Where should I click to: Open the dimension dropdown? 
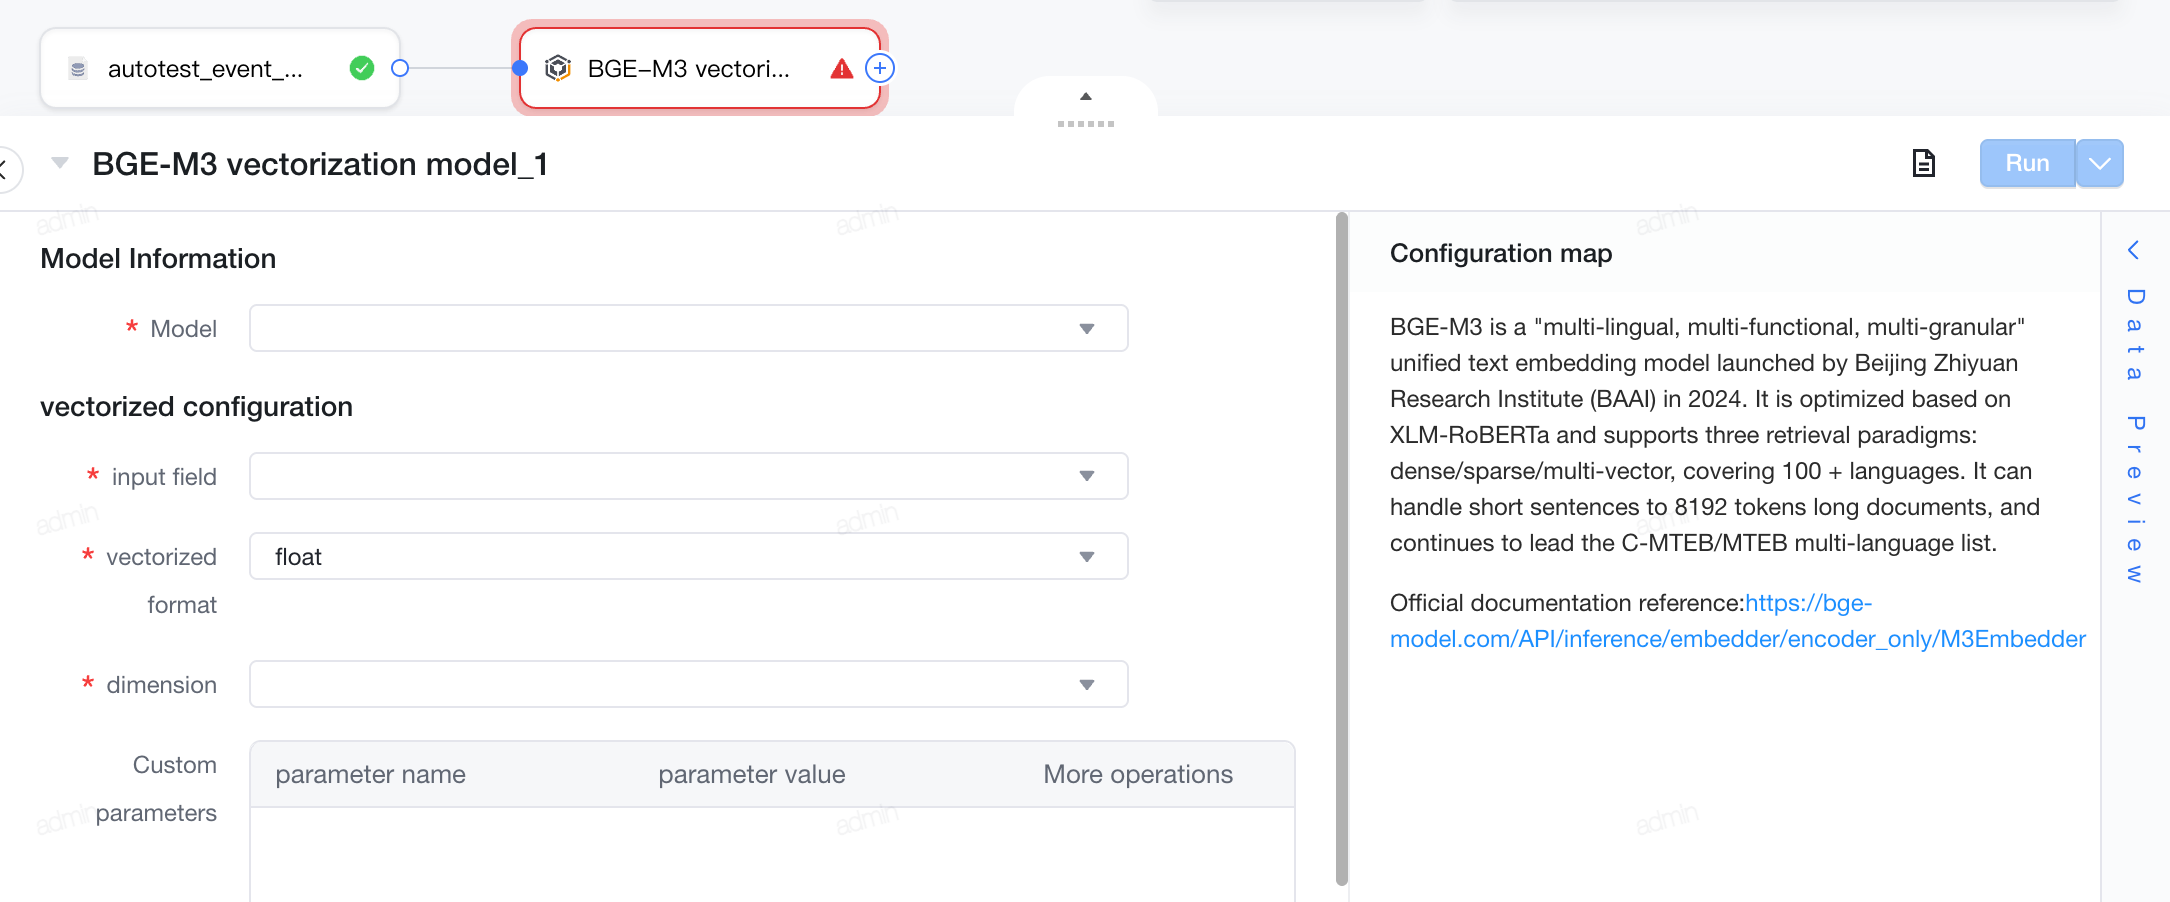point(688,684)
